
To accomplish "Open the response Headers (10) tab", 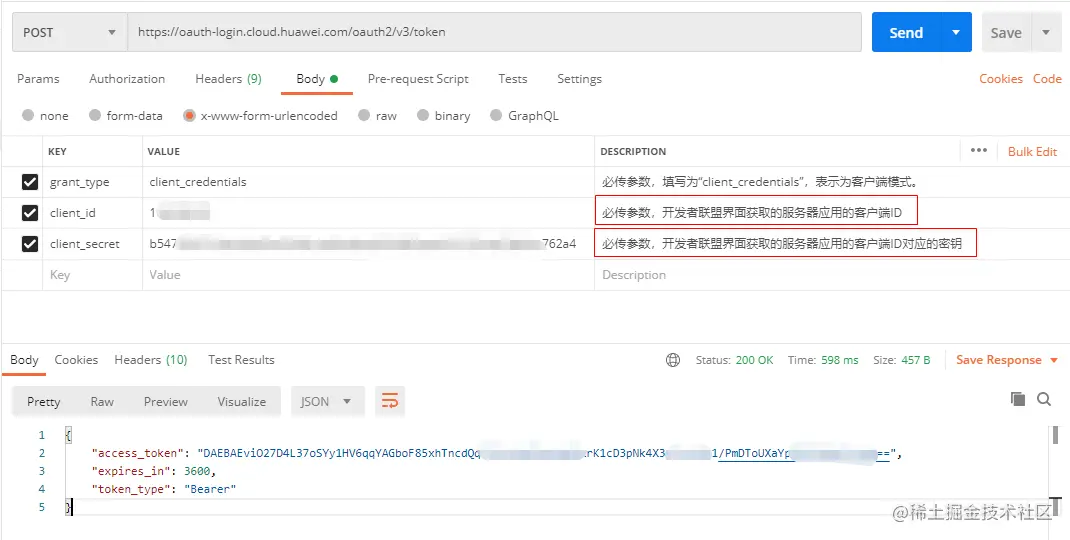I will coord(151,360).
